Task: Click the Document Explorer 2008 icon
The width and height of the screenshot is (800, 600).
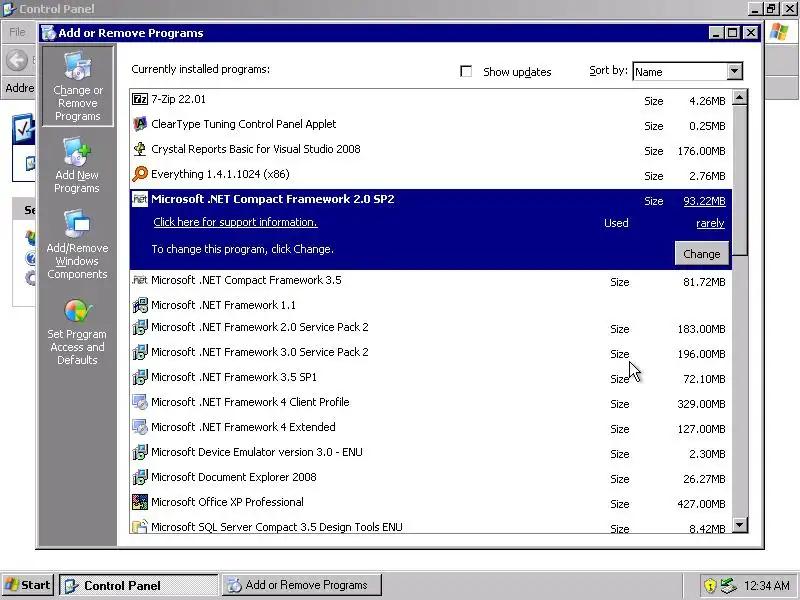Action: [140, 477]
